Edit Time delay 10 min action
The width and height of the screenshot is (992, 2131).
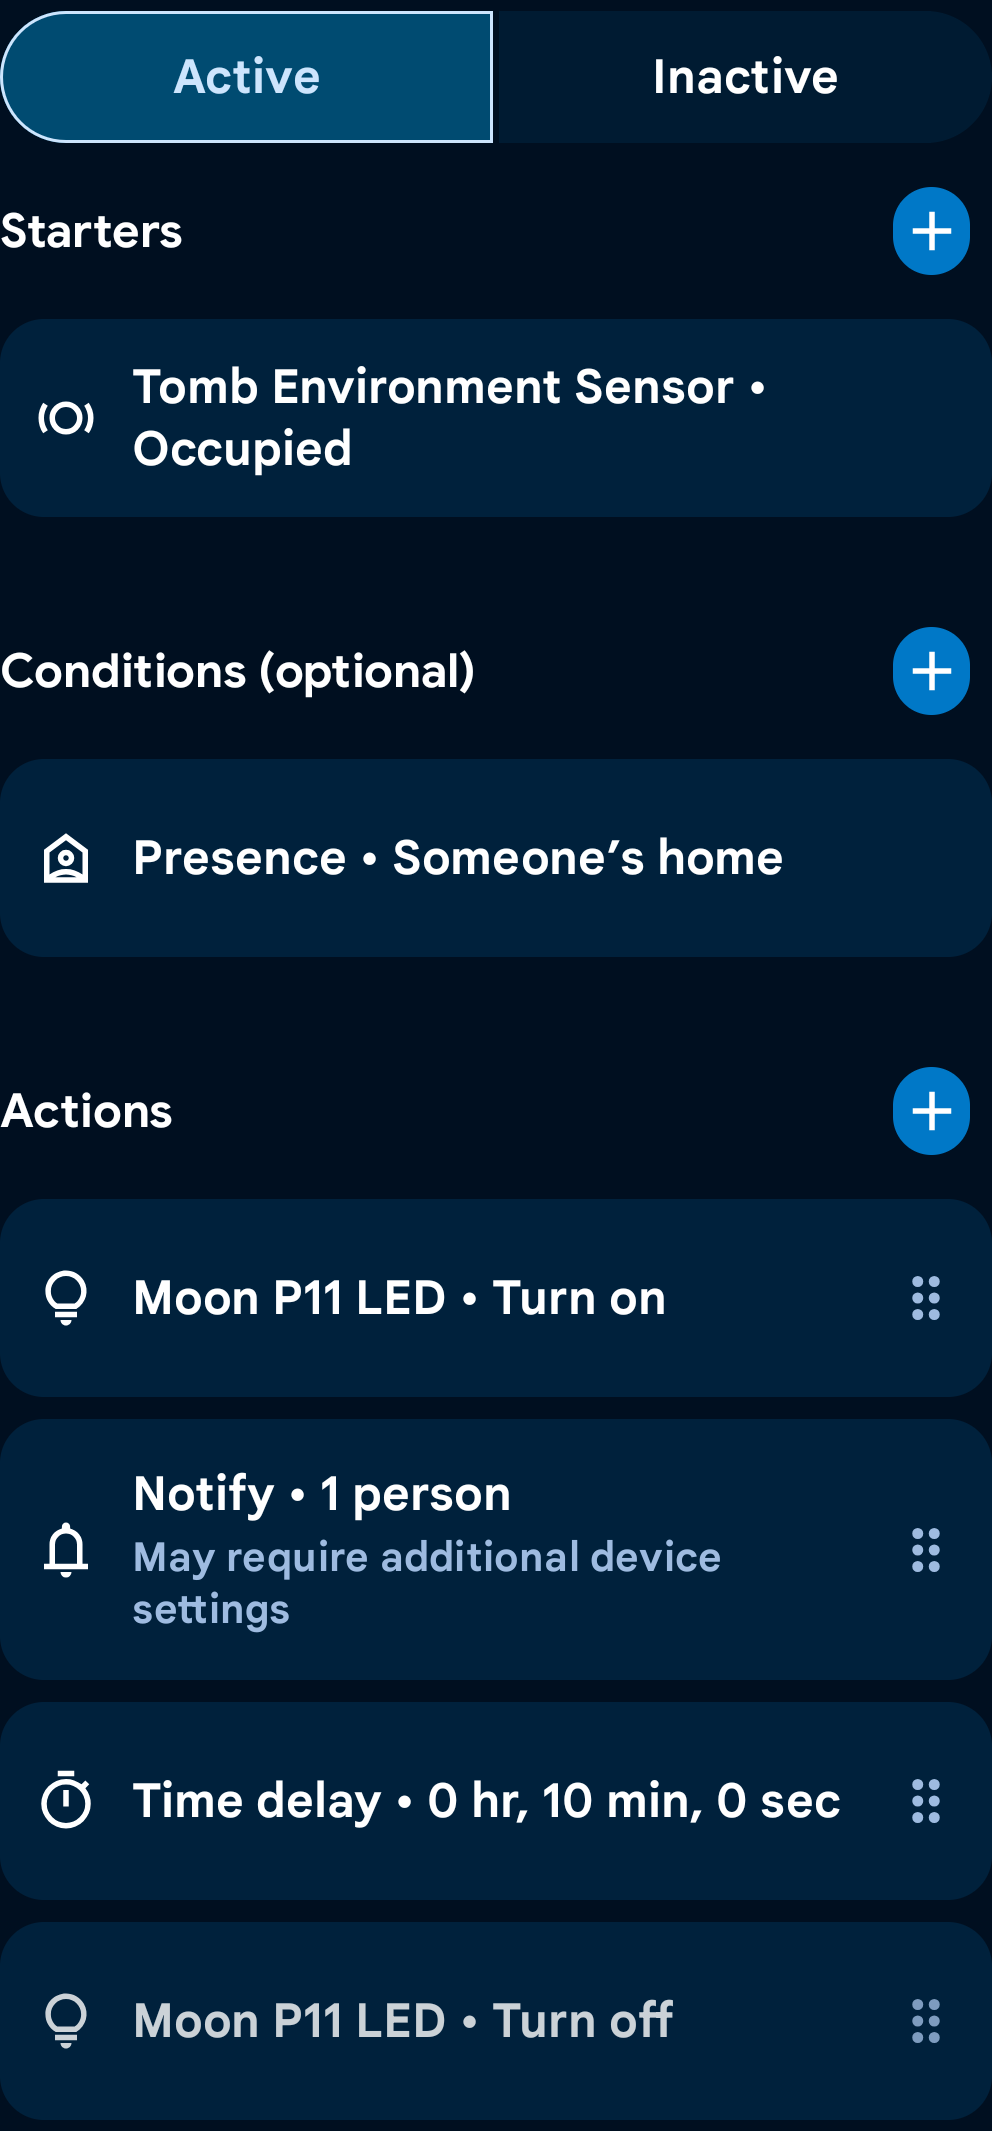(x=486, y=1801)
